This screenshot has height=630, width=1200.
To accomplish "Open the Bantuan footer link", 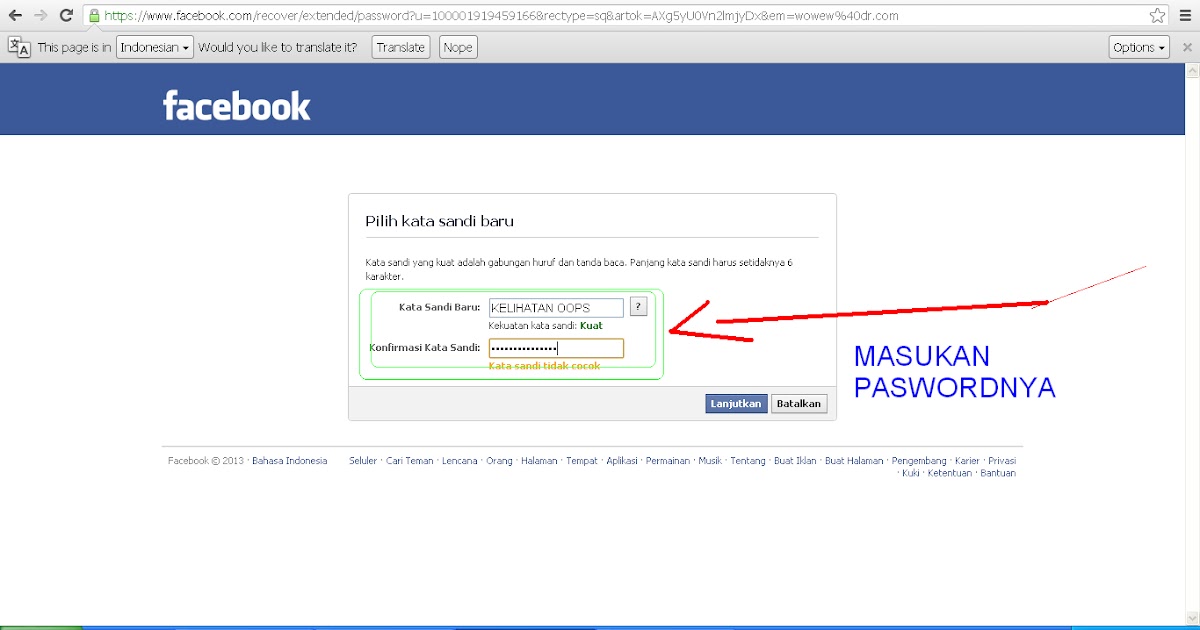I will coord(998,473).
